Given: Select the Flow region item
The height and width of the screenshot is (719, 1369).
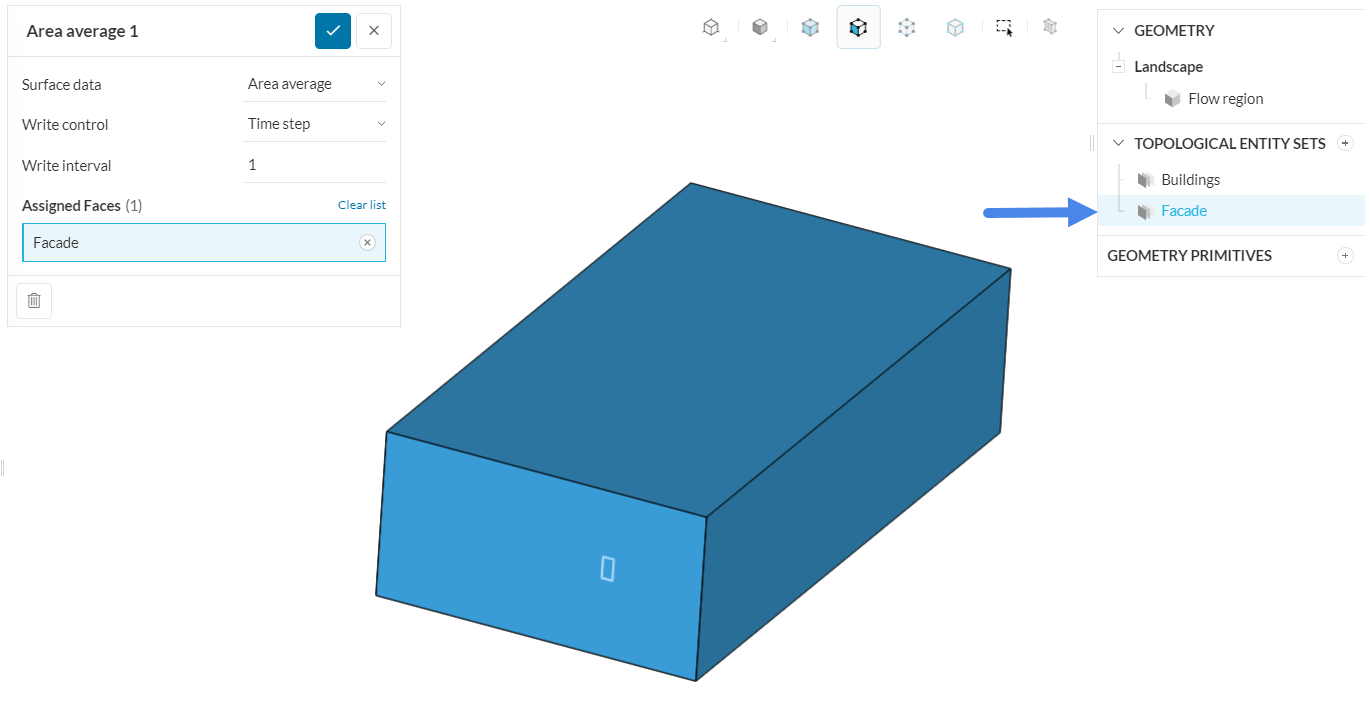Looking at the screenshot, I should [x=1226, y=99].
